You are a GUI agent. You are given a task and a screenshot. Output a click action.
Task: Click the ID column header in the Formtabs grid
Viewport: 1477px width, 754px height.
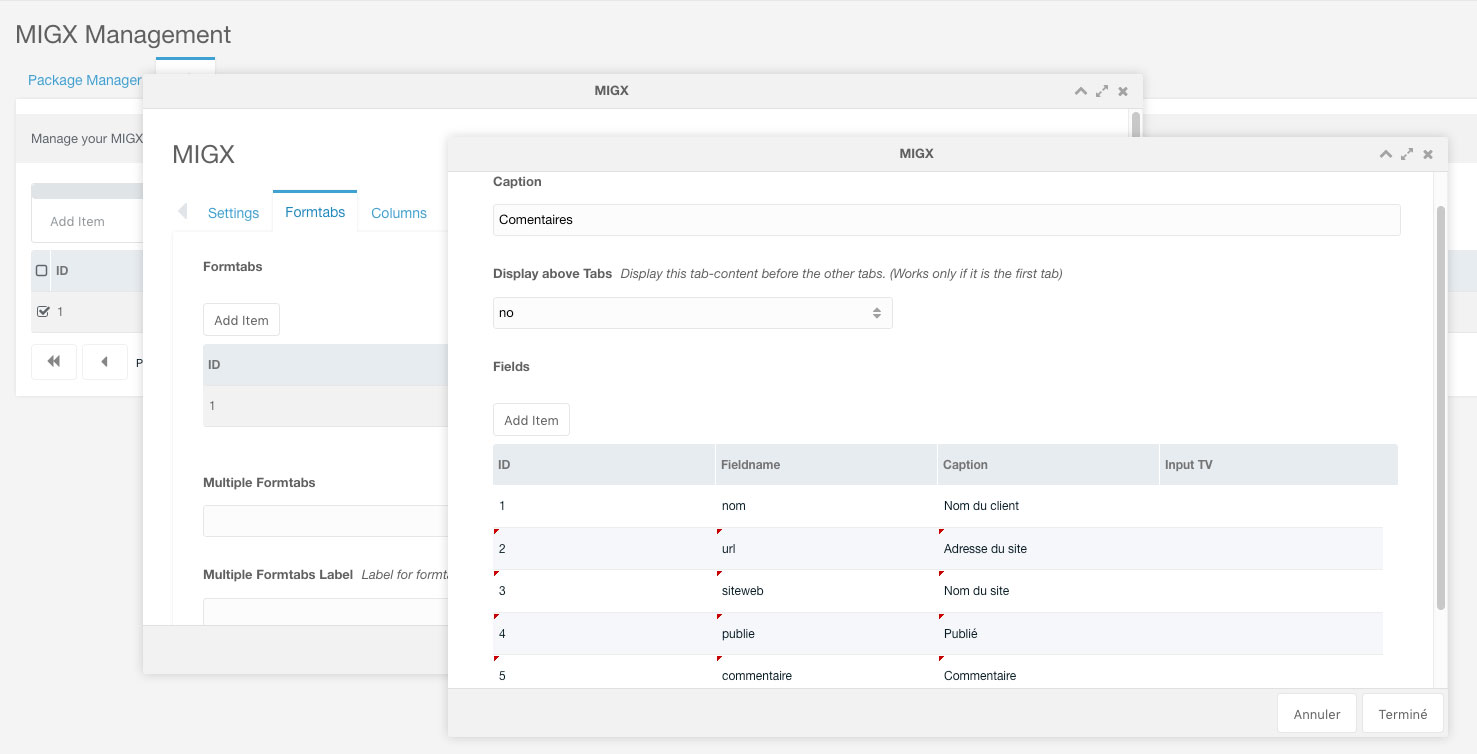[325, 365]
